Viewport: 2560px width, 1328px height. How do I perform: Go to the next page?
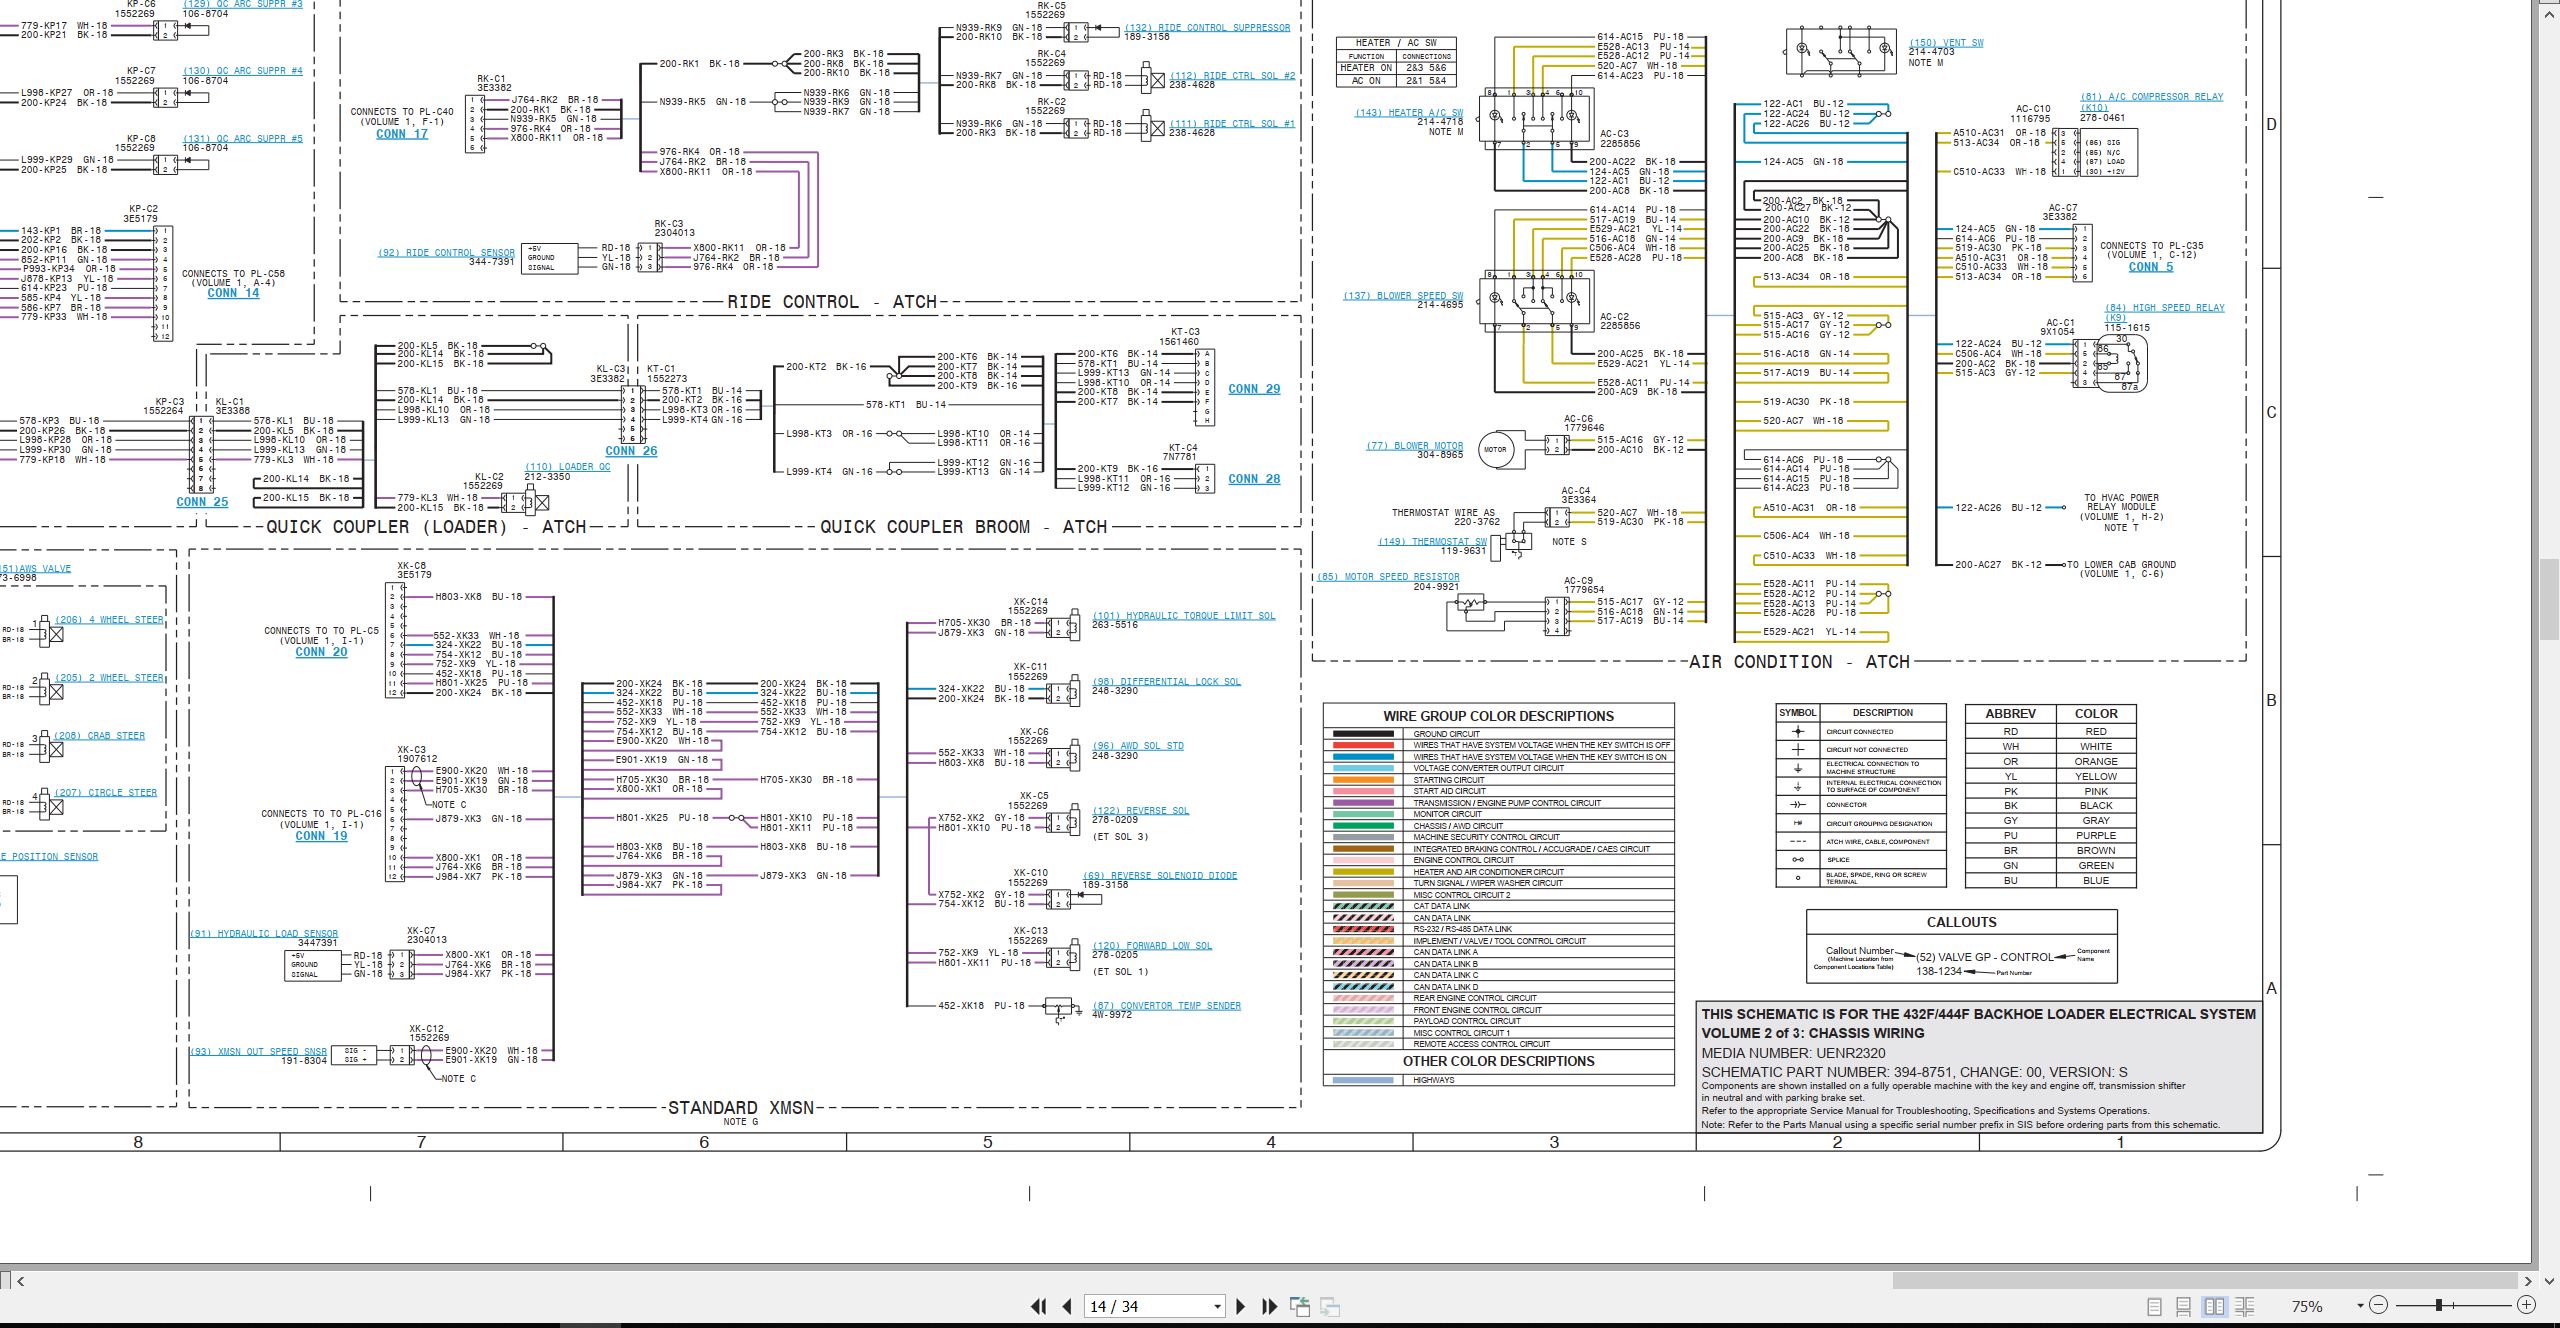point(1241,1306)
